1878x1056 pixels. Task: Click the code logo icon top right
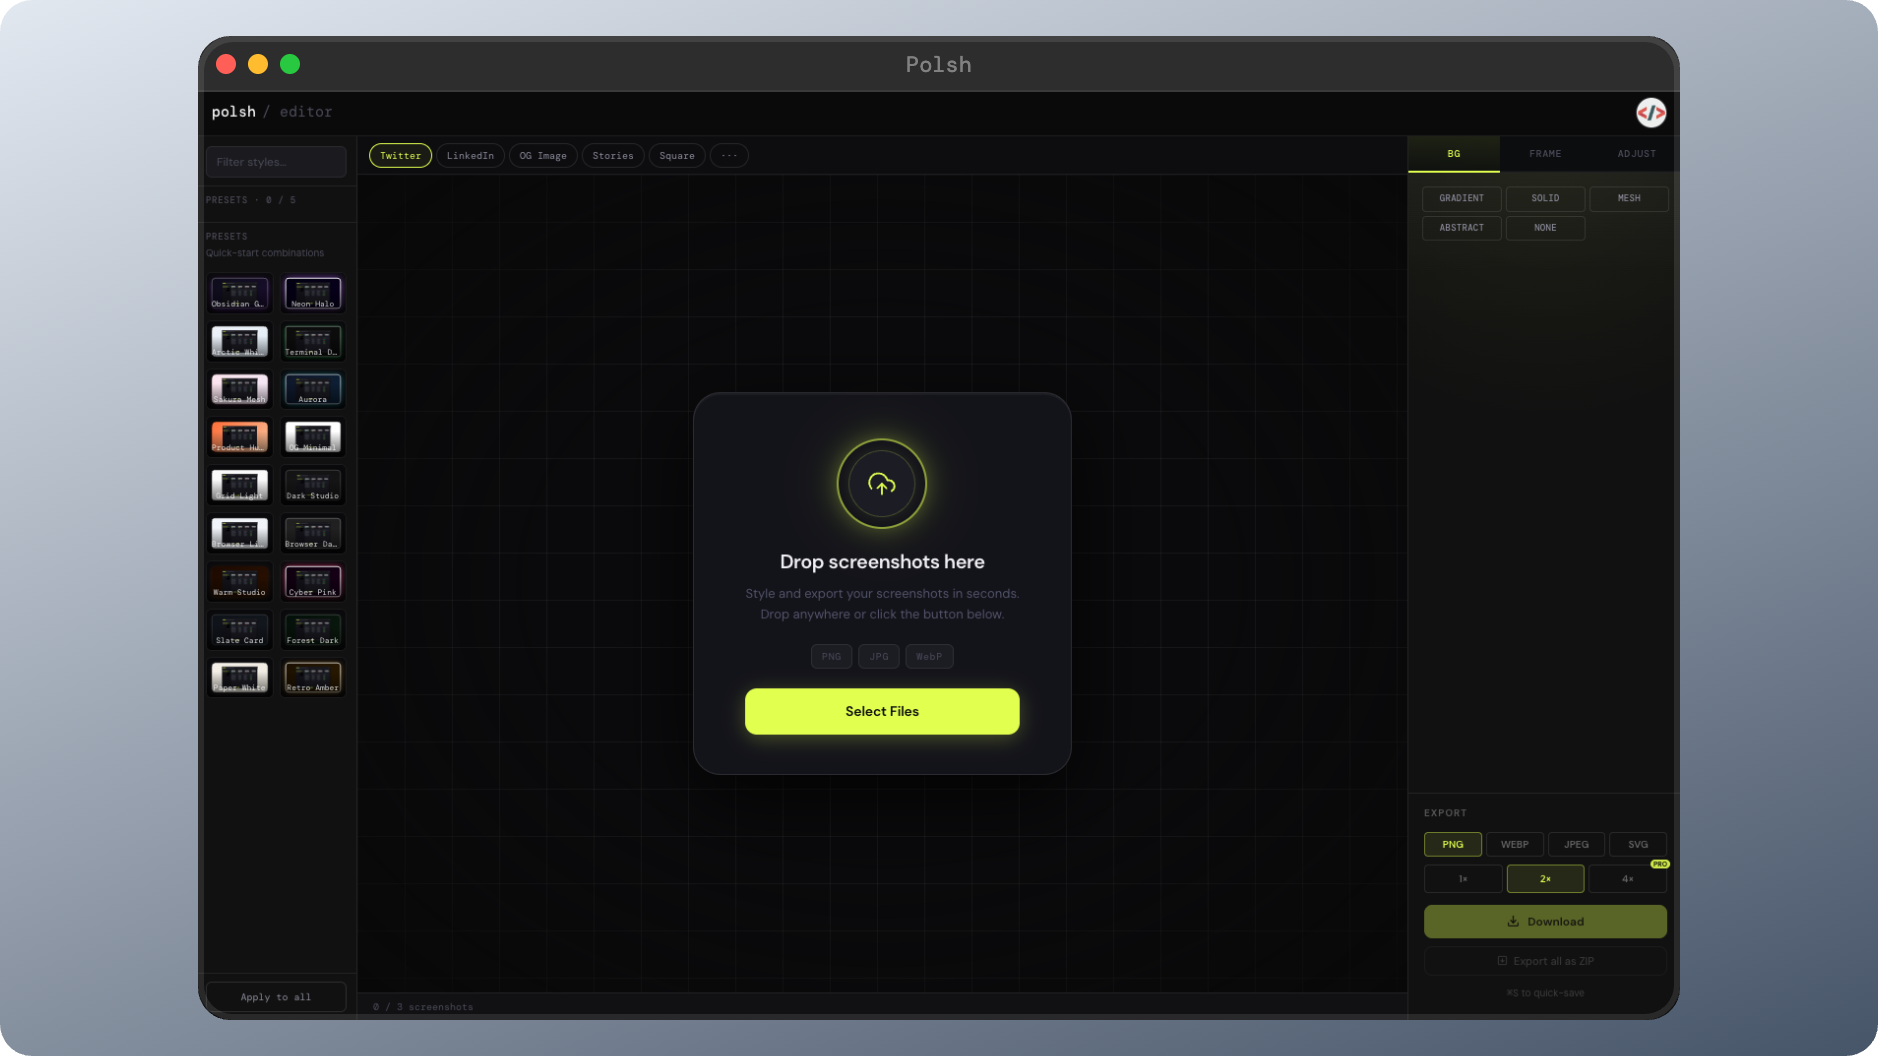click(x=1651, y=113)
